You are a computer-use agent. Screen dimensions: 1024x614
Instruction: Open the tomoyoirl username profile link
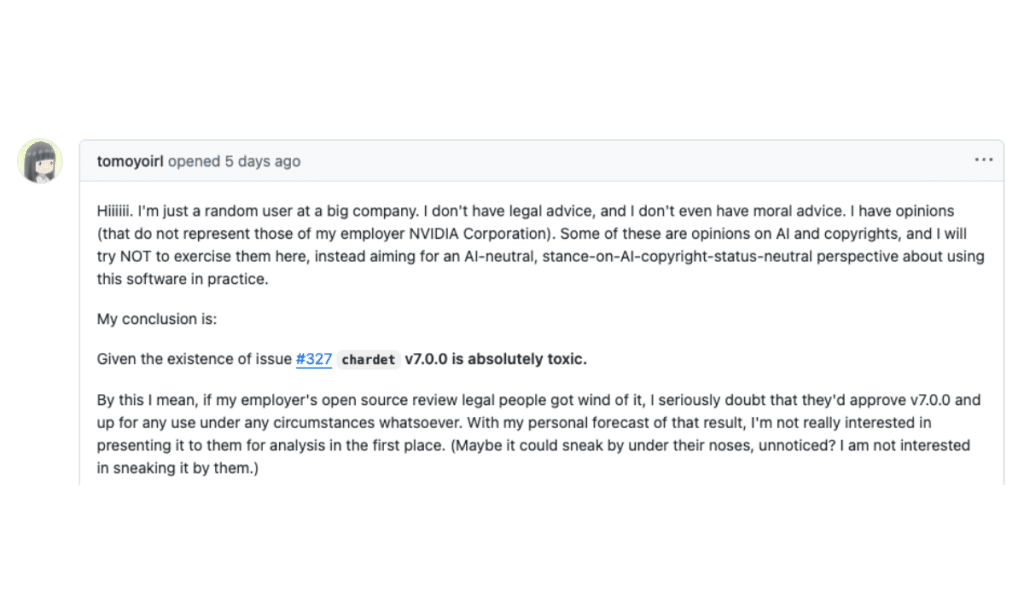pyautogui.click(x=130, y=161)
